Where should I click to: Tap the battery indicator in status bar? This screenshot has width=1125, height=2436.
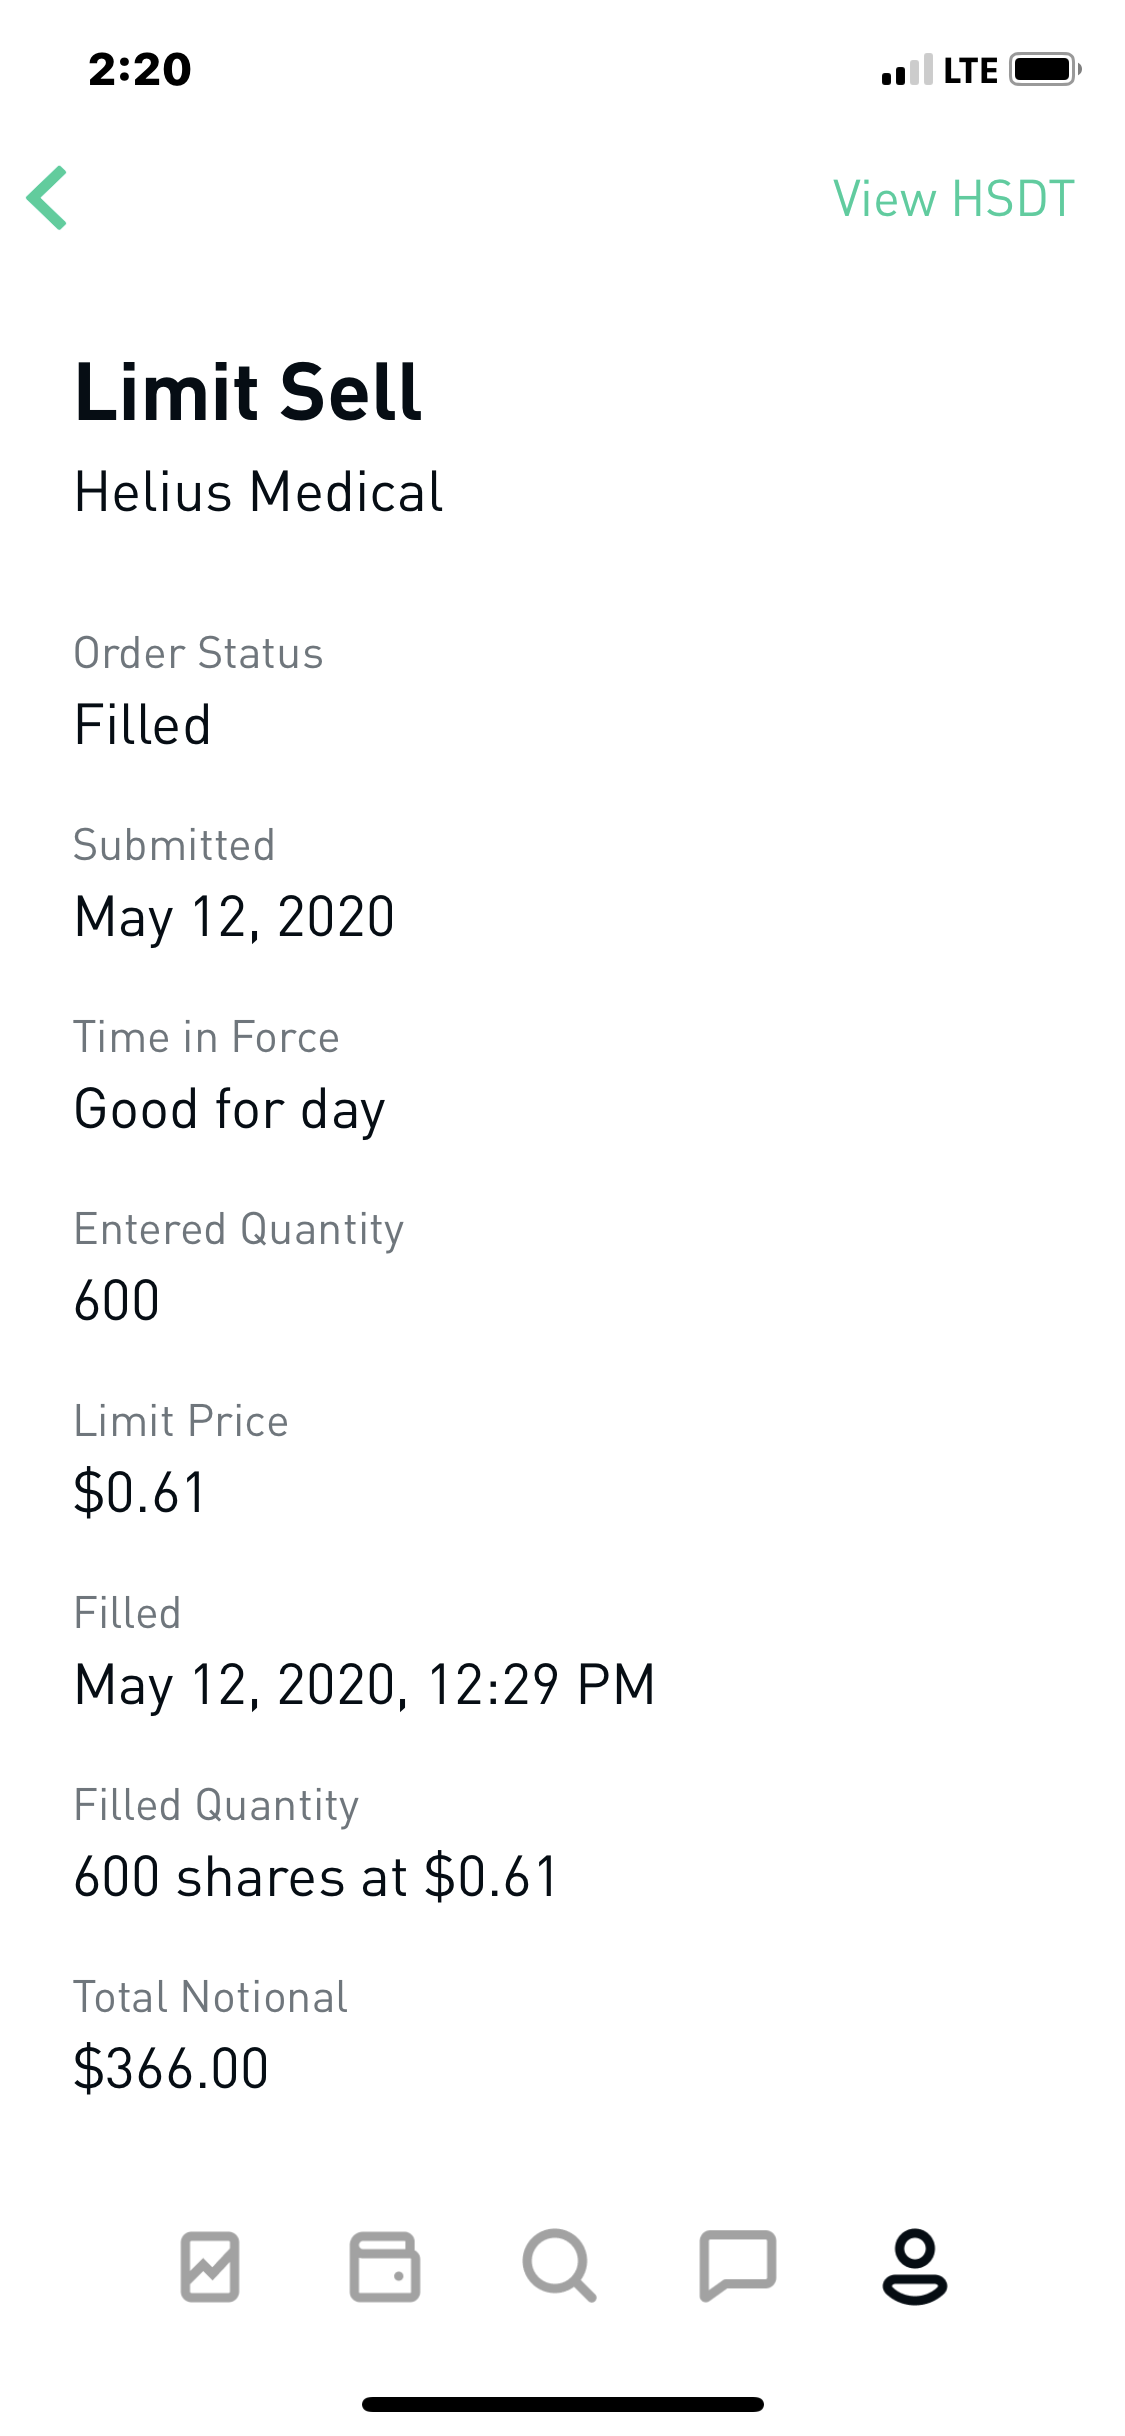pyautogui.click(x=1045, y=70)
